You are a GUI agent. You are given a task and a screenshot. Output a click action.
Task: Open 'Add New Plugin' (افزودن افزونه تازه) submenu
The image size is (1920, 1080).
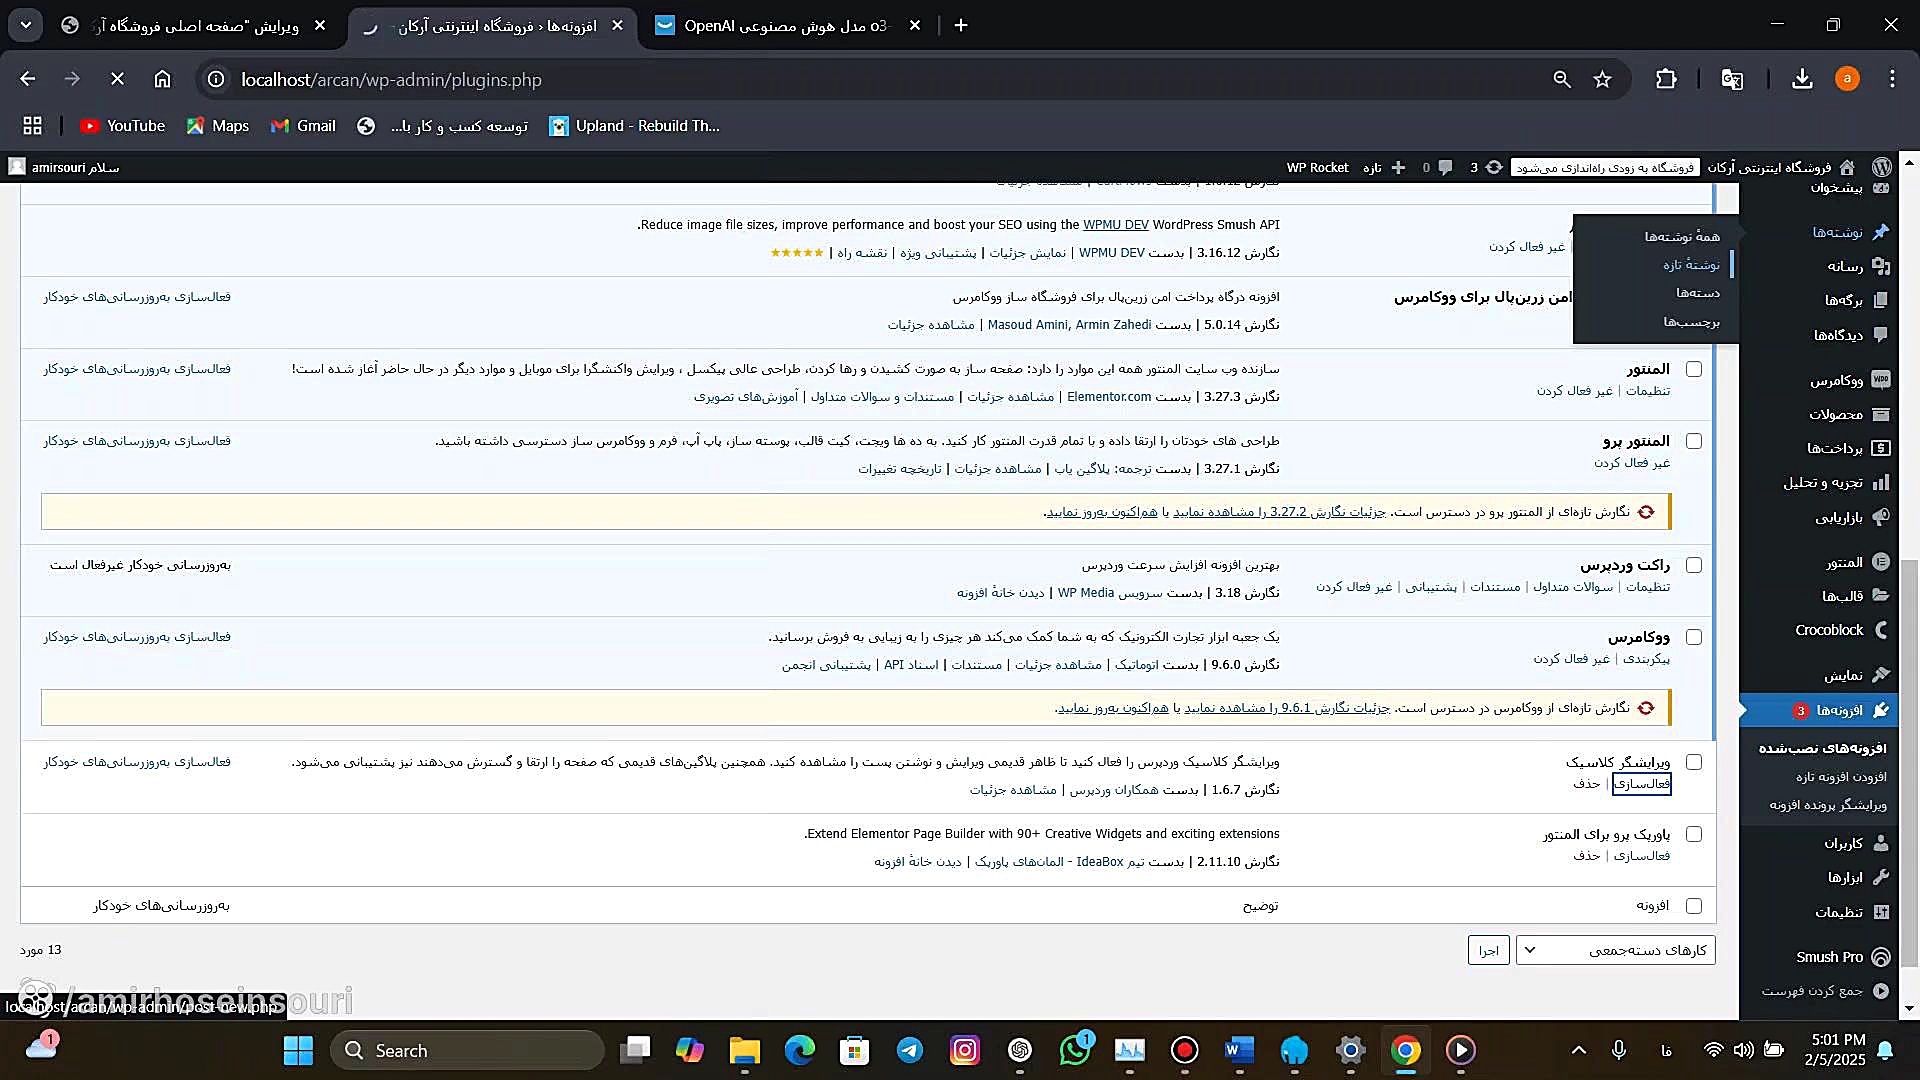coord(1841,777)
